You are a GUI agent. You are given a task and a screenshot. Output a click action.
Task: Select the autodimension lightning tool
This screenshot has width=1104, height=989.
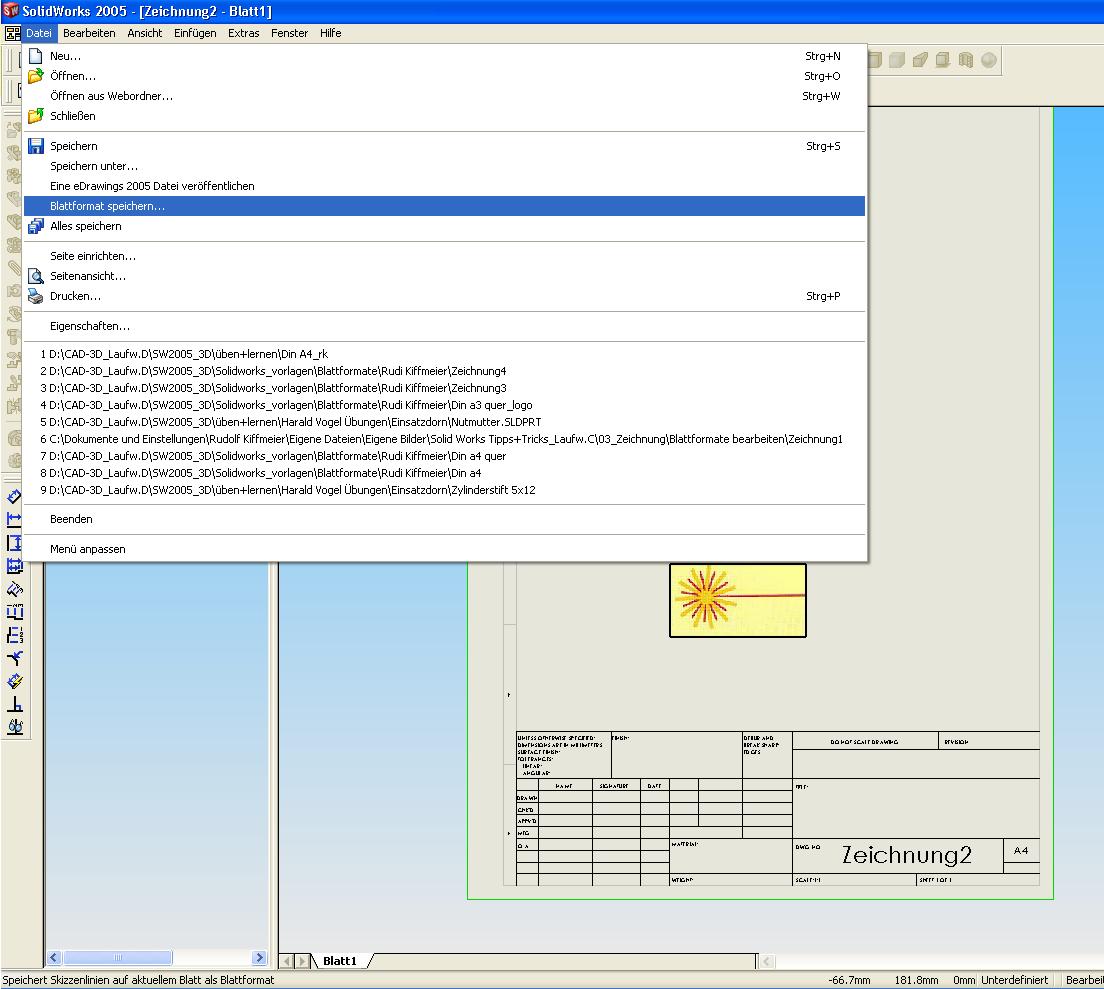click(x=14, y=681)
